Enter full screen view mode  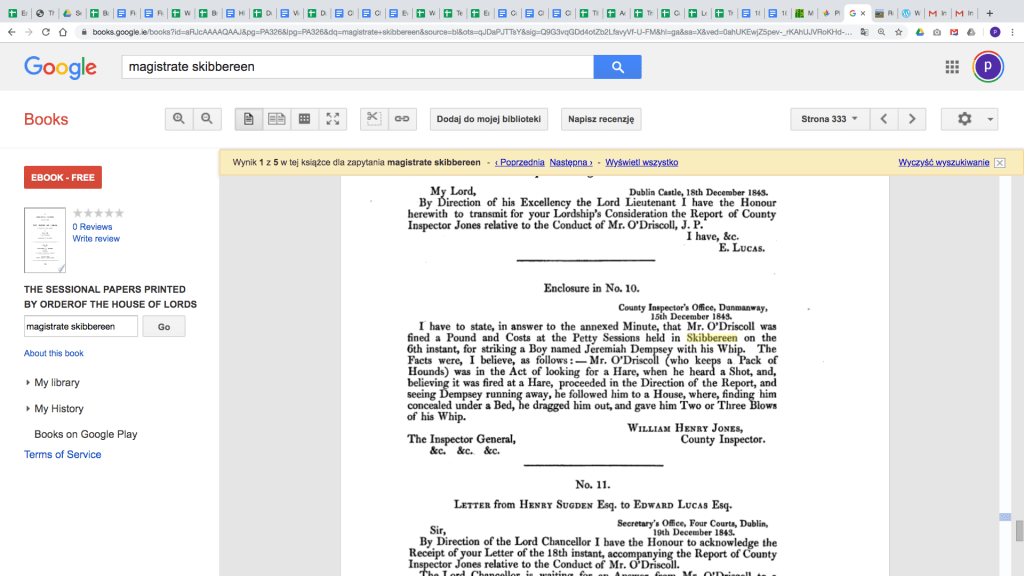point(333,119)
